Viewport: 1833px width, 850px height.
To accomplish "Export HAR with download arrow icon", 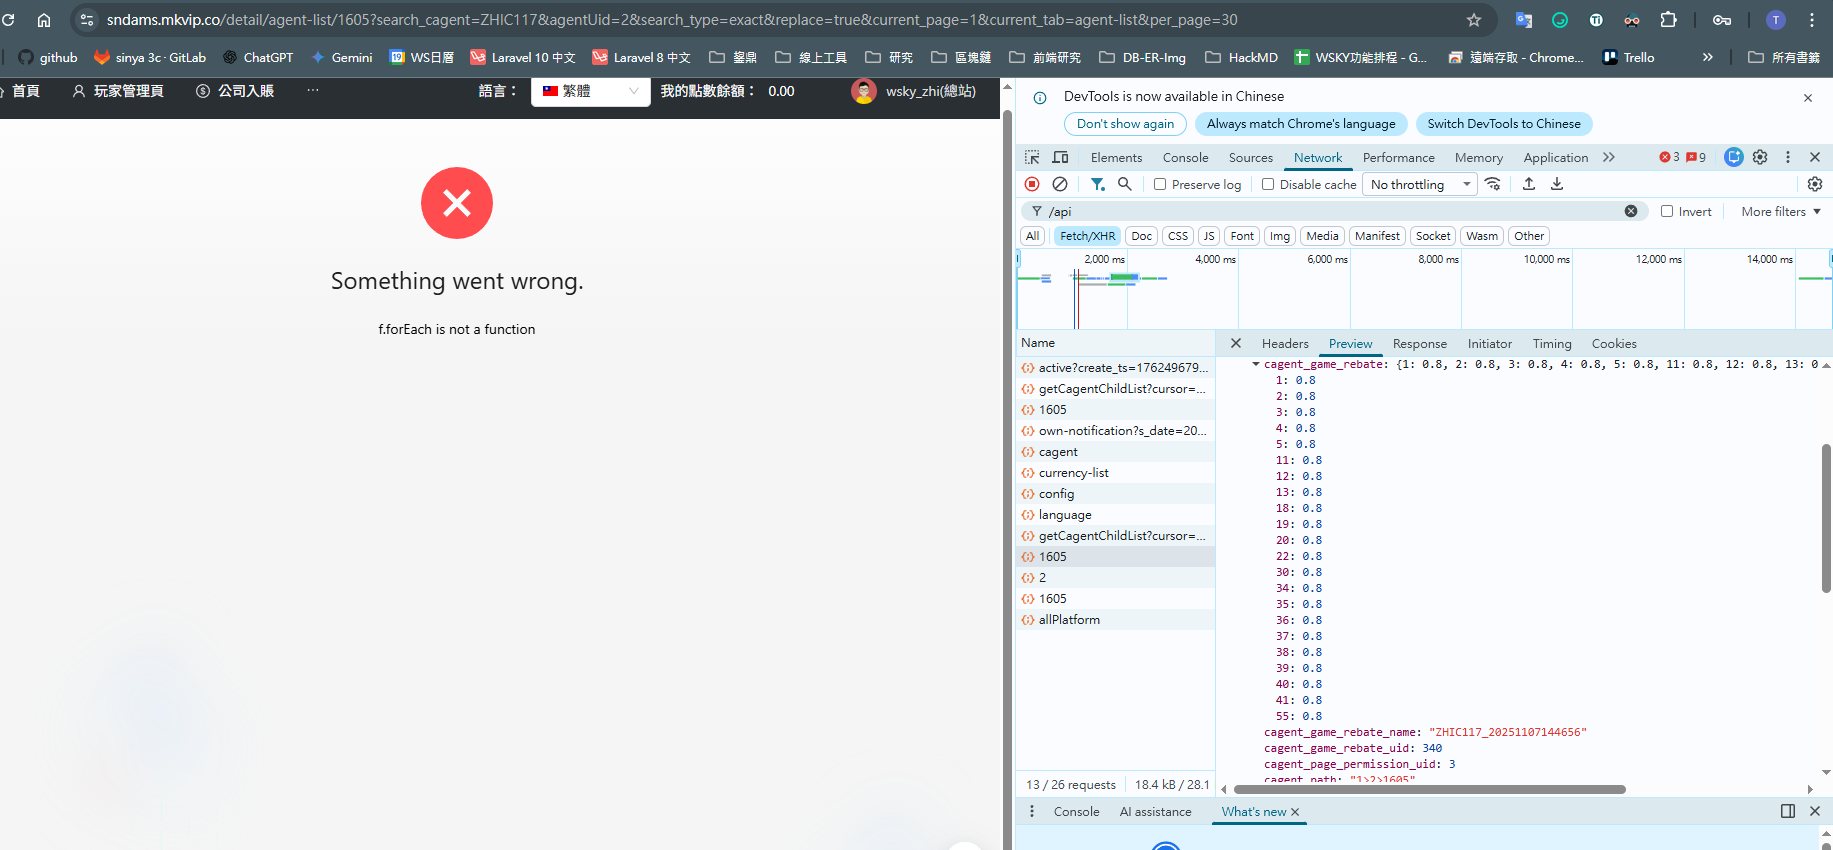I will coord(1557,184).
